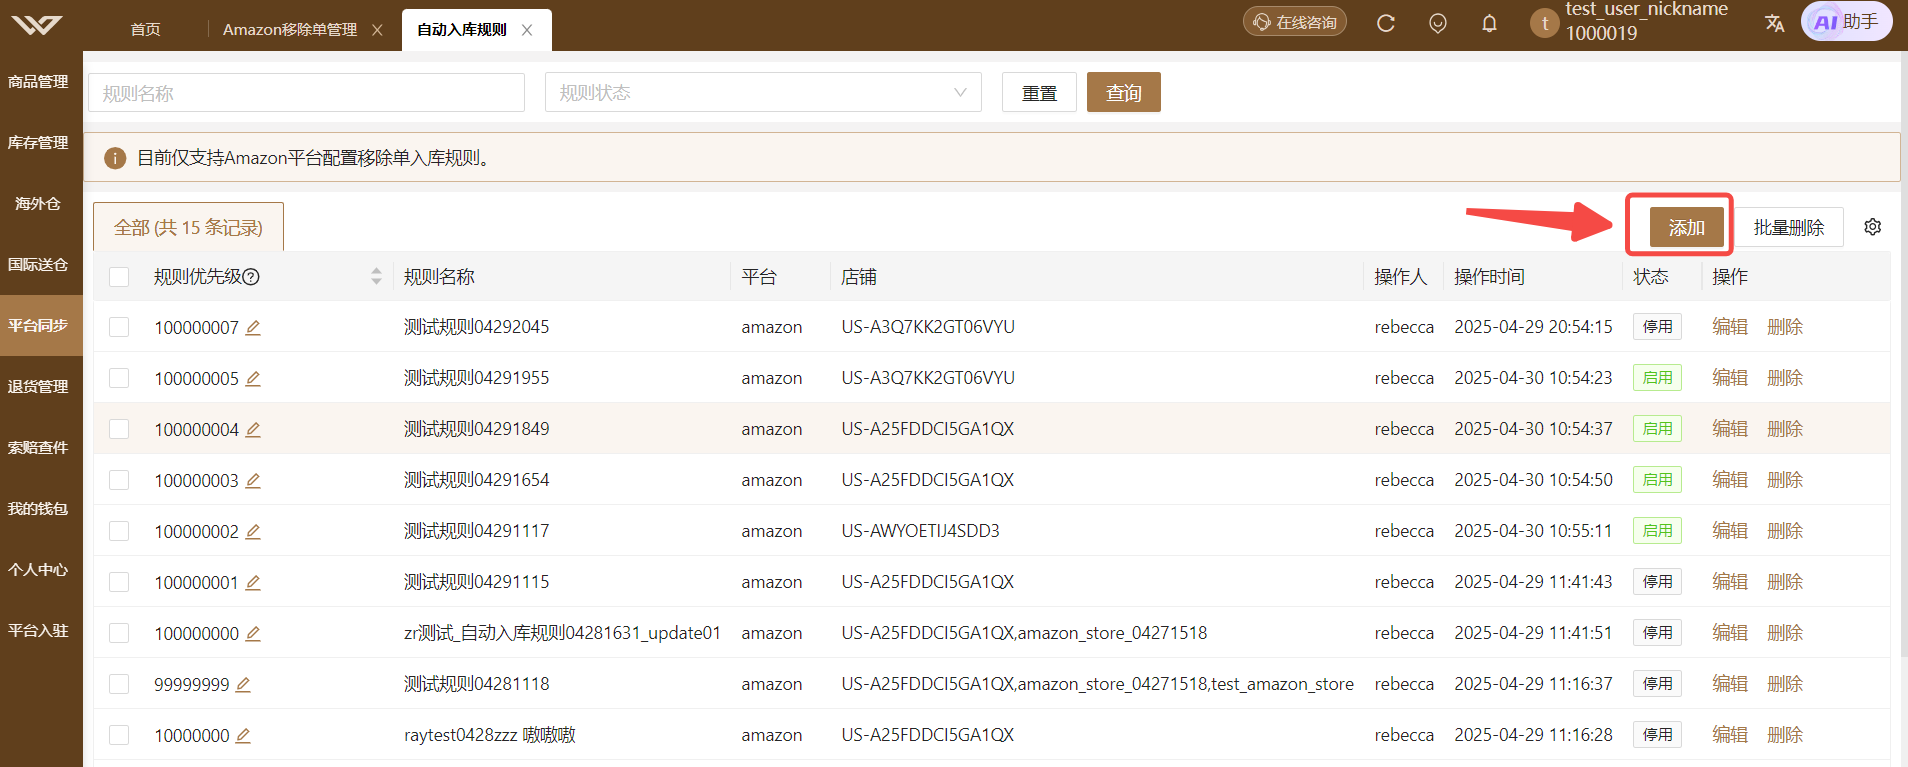Click the app logo at top-left

[37, 25]
